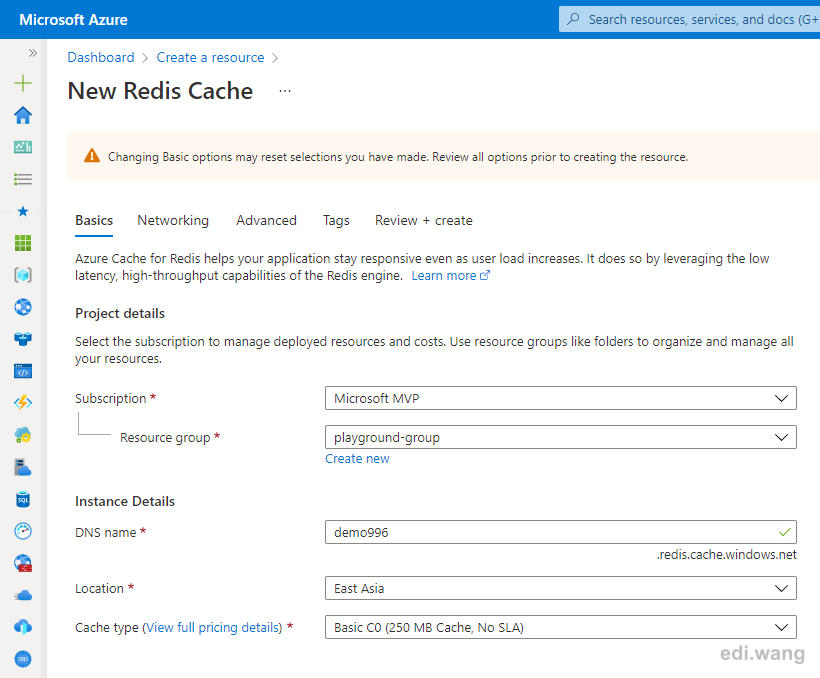Navigate to Dashboard breadcrumb
Viewport: 820px width, 678px height.
101,58
